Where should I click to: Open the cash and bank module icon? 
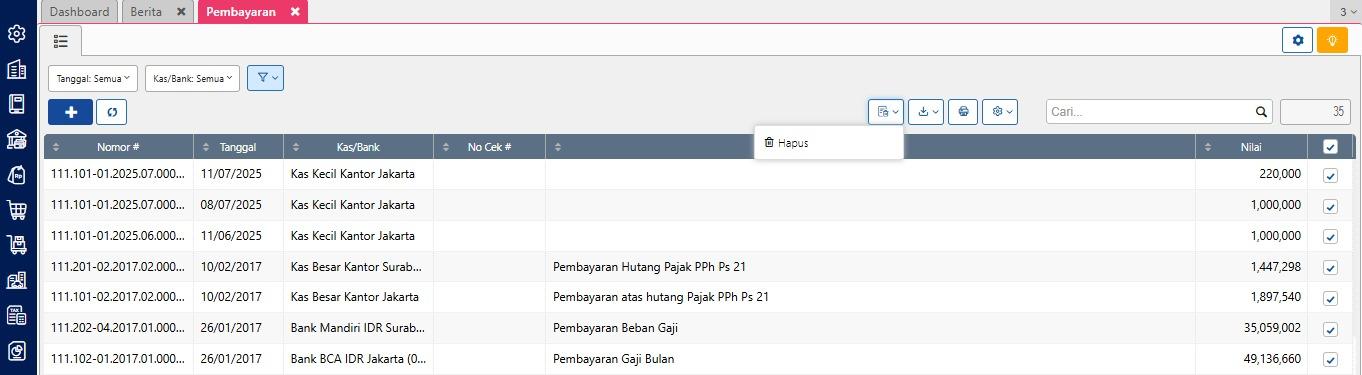coord(16,139)
